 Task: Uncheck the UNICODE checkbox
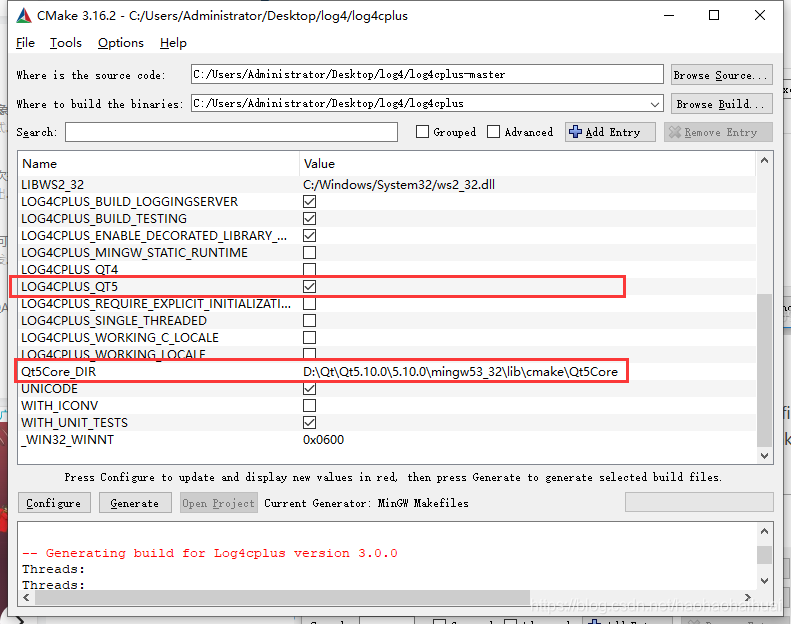[x=309, y=388]
